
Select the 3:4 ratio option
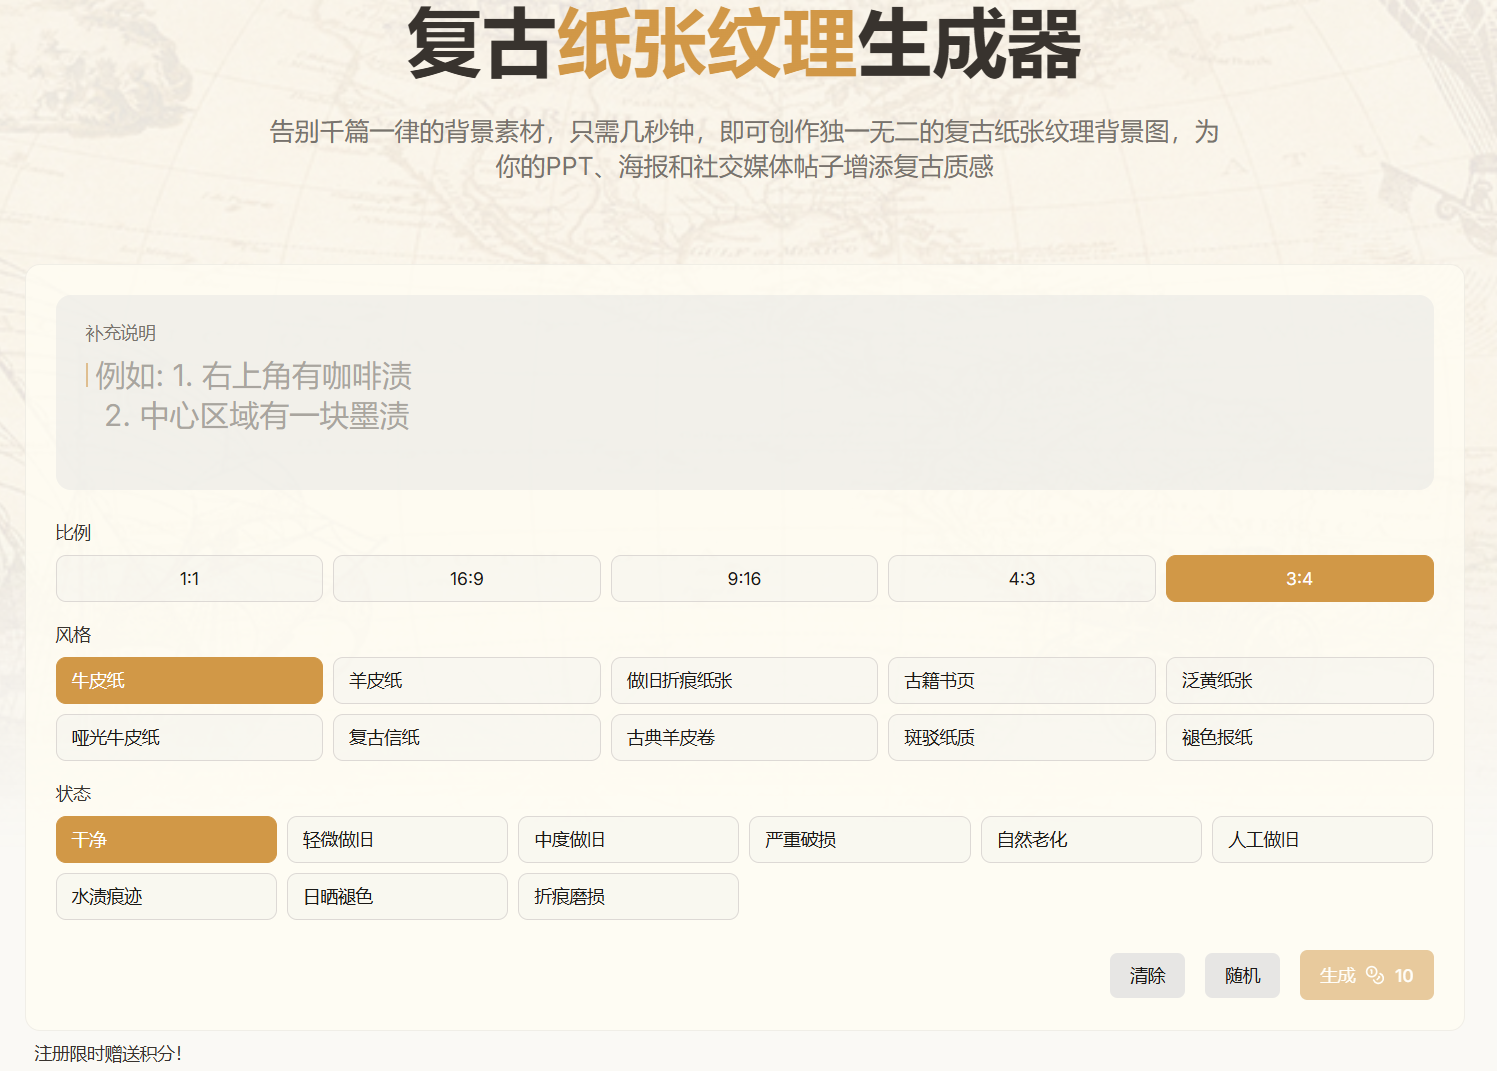1299,579
